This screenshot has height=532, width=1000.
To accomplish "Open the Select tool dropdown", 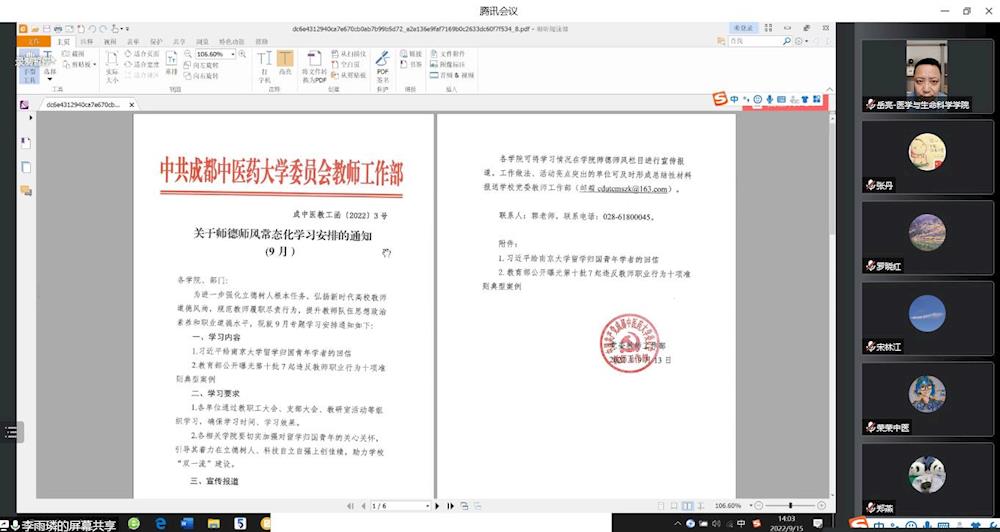I will point(50,79).
